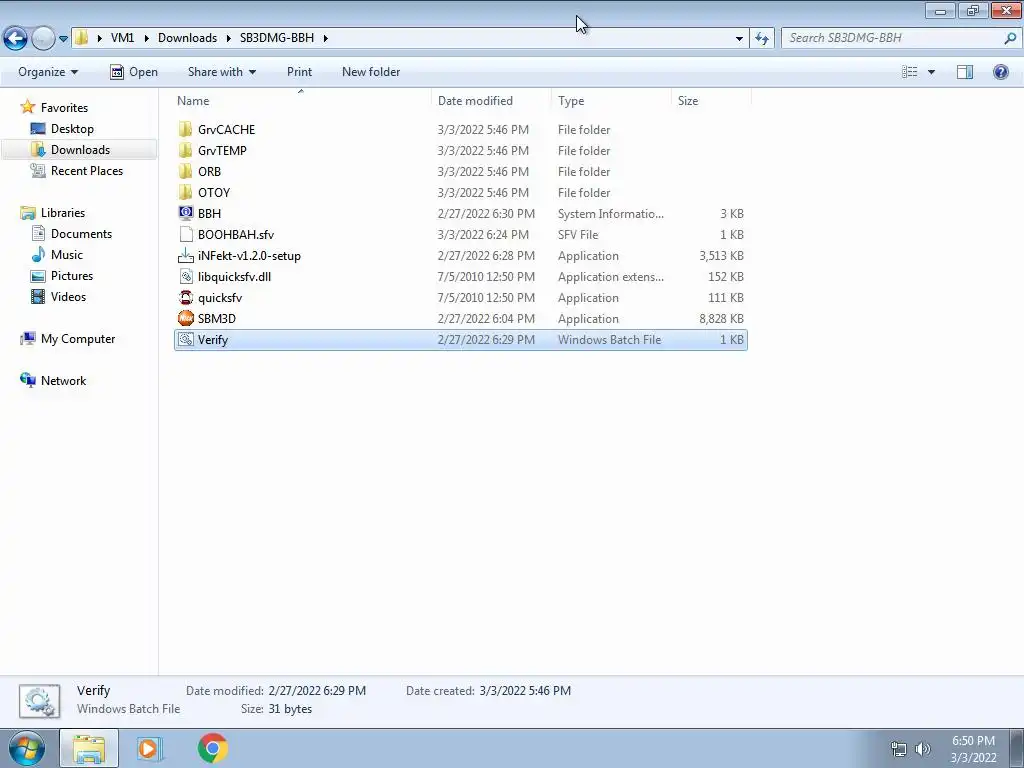Viewport: 1024px width, 768px height.
Task: Select the OTOY folder icon
Action: click(185, 193)
